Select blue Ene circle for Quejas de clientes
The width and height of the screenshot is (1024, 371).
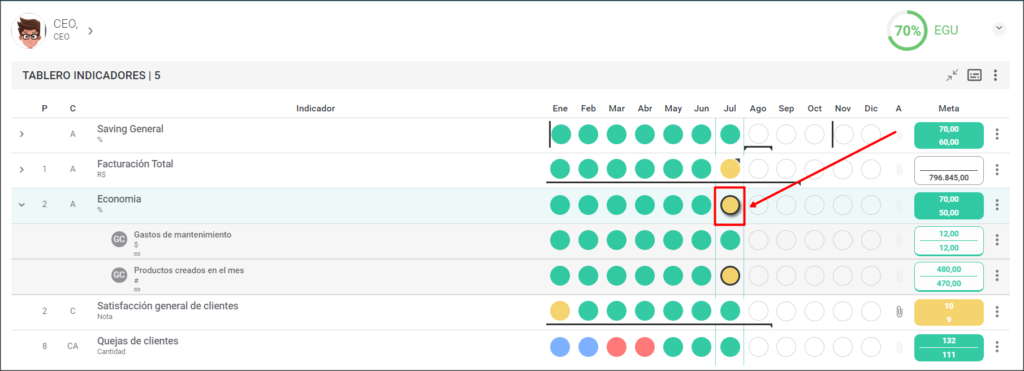point(560,346)
